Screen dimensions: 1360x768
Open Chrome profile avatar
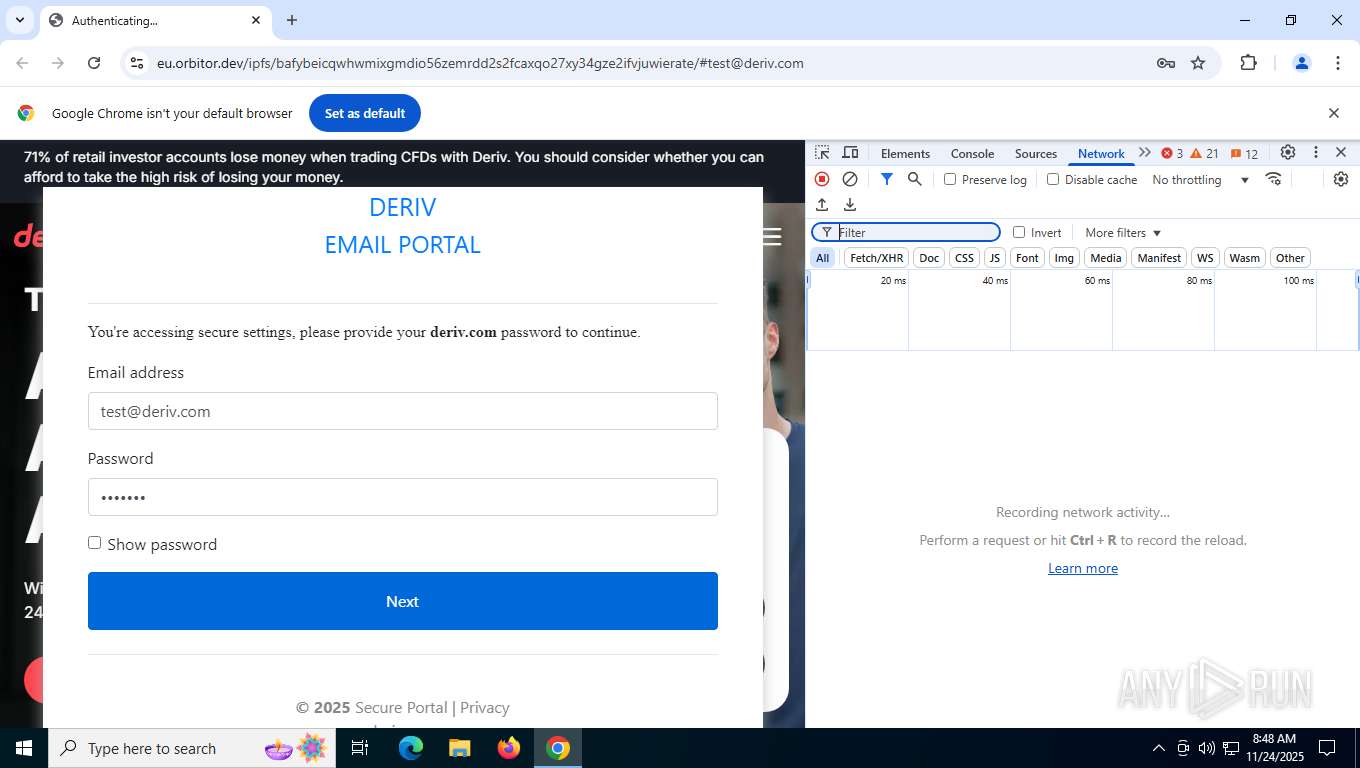coord(1302,63)
